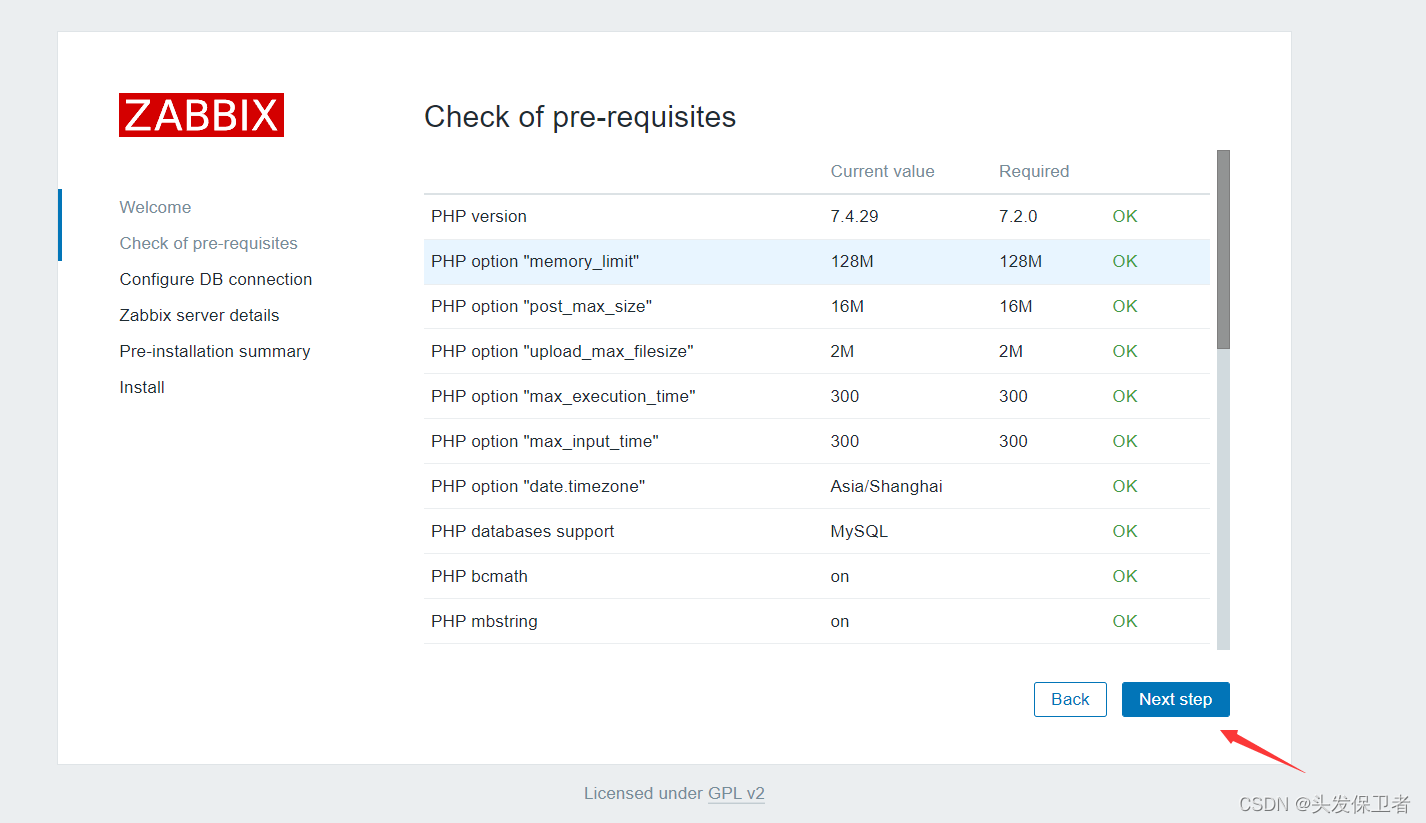Click current value "Asia/Shanghai"

(886, 486)
